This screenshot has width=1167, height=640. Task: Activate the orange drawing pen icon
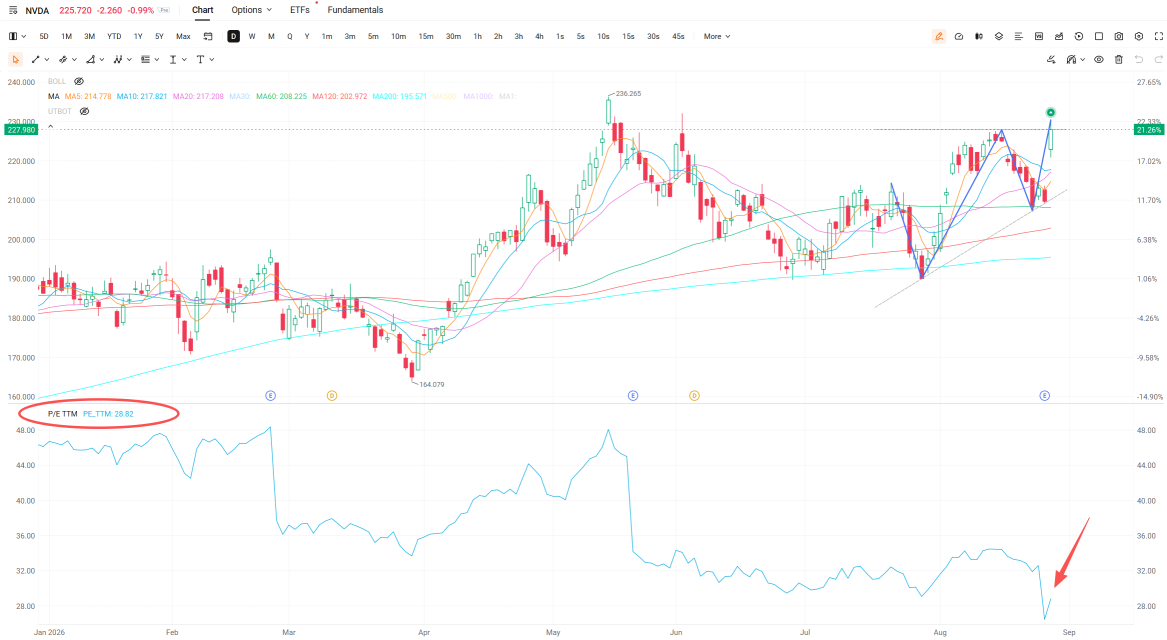coord(939,36)
